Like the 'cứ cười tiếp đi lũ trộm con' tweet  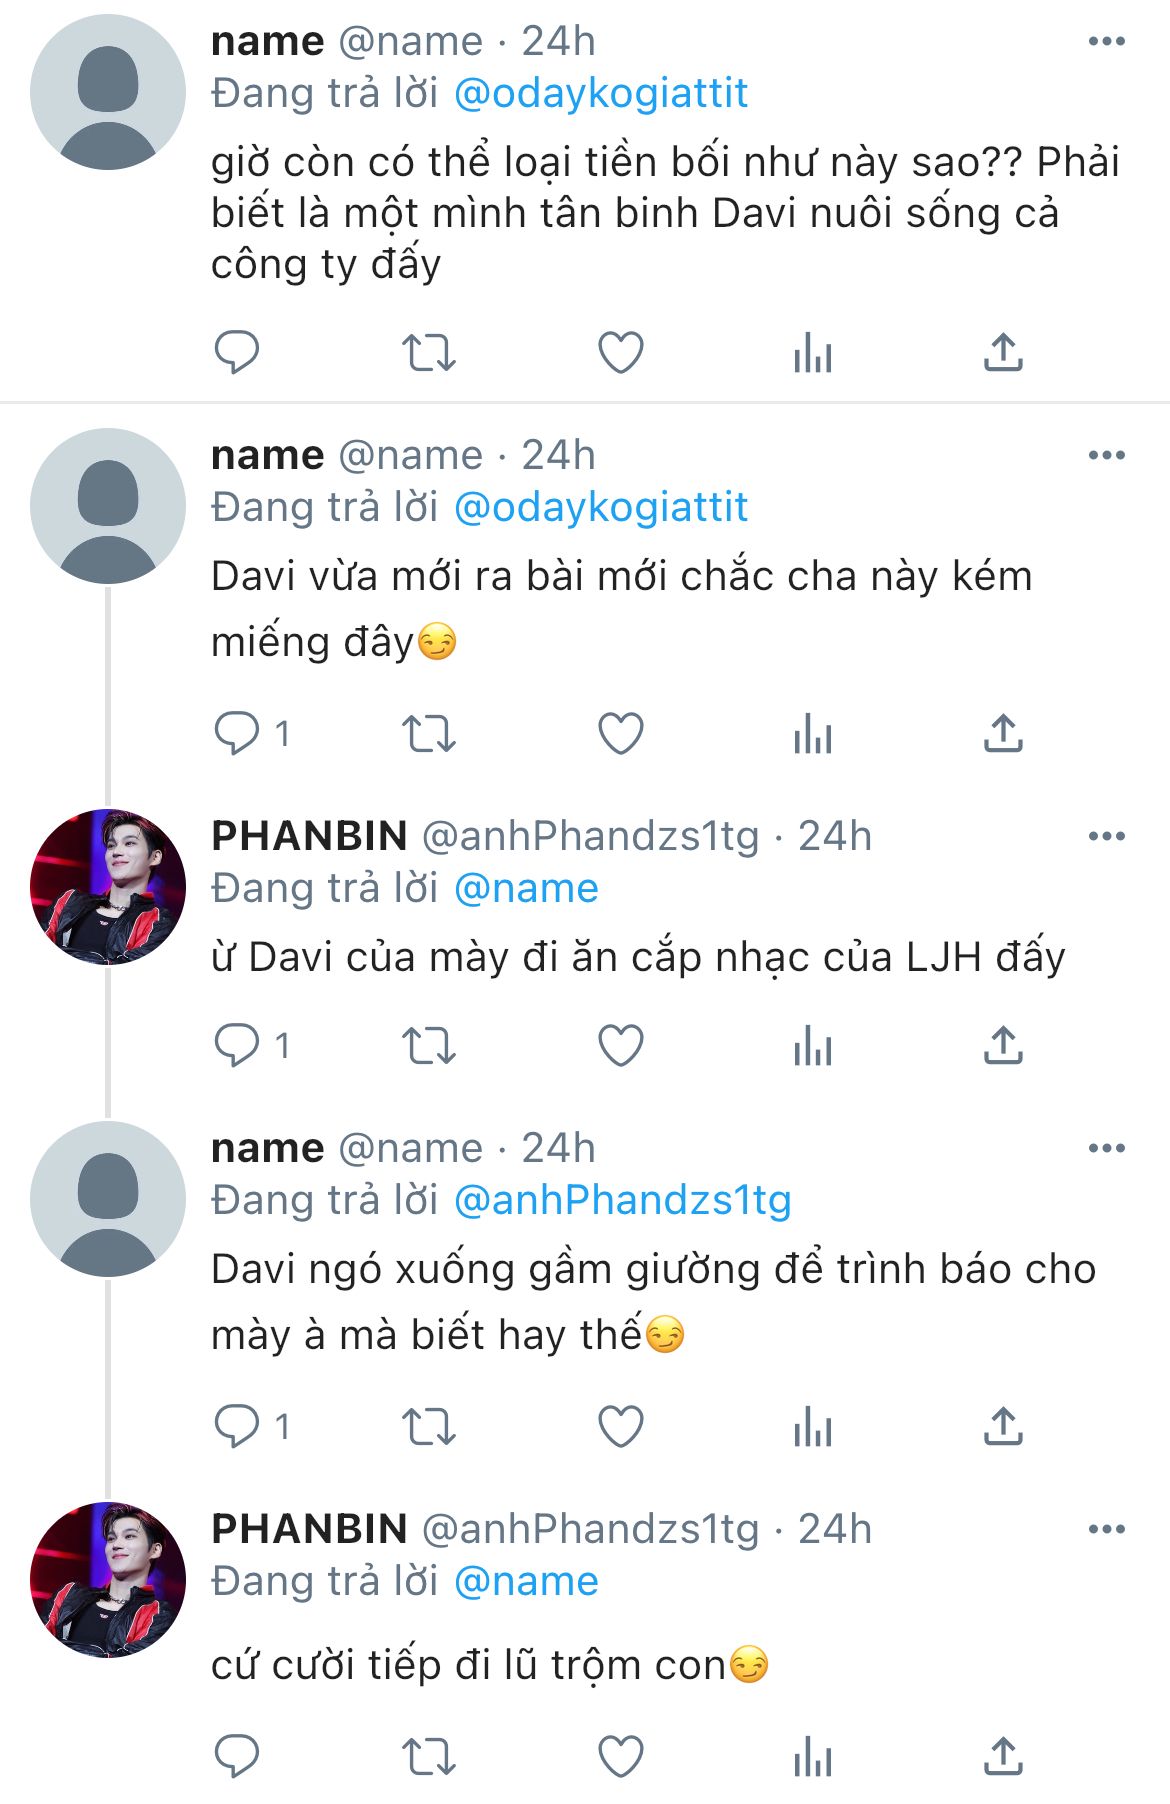620,1757
